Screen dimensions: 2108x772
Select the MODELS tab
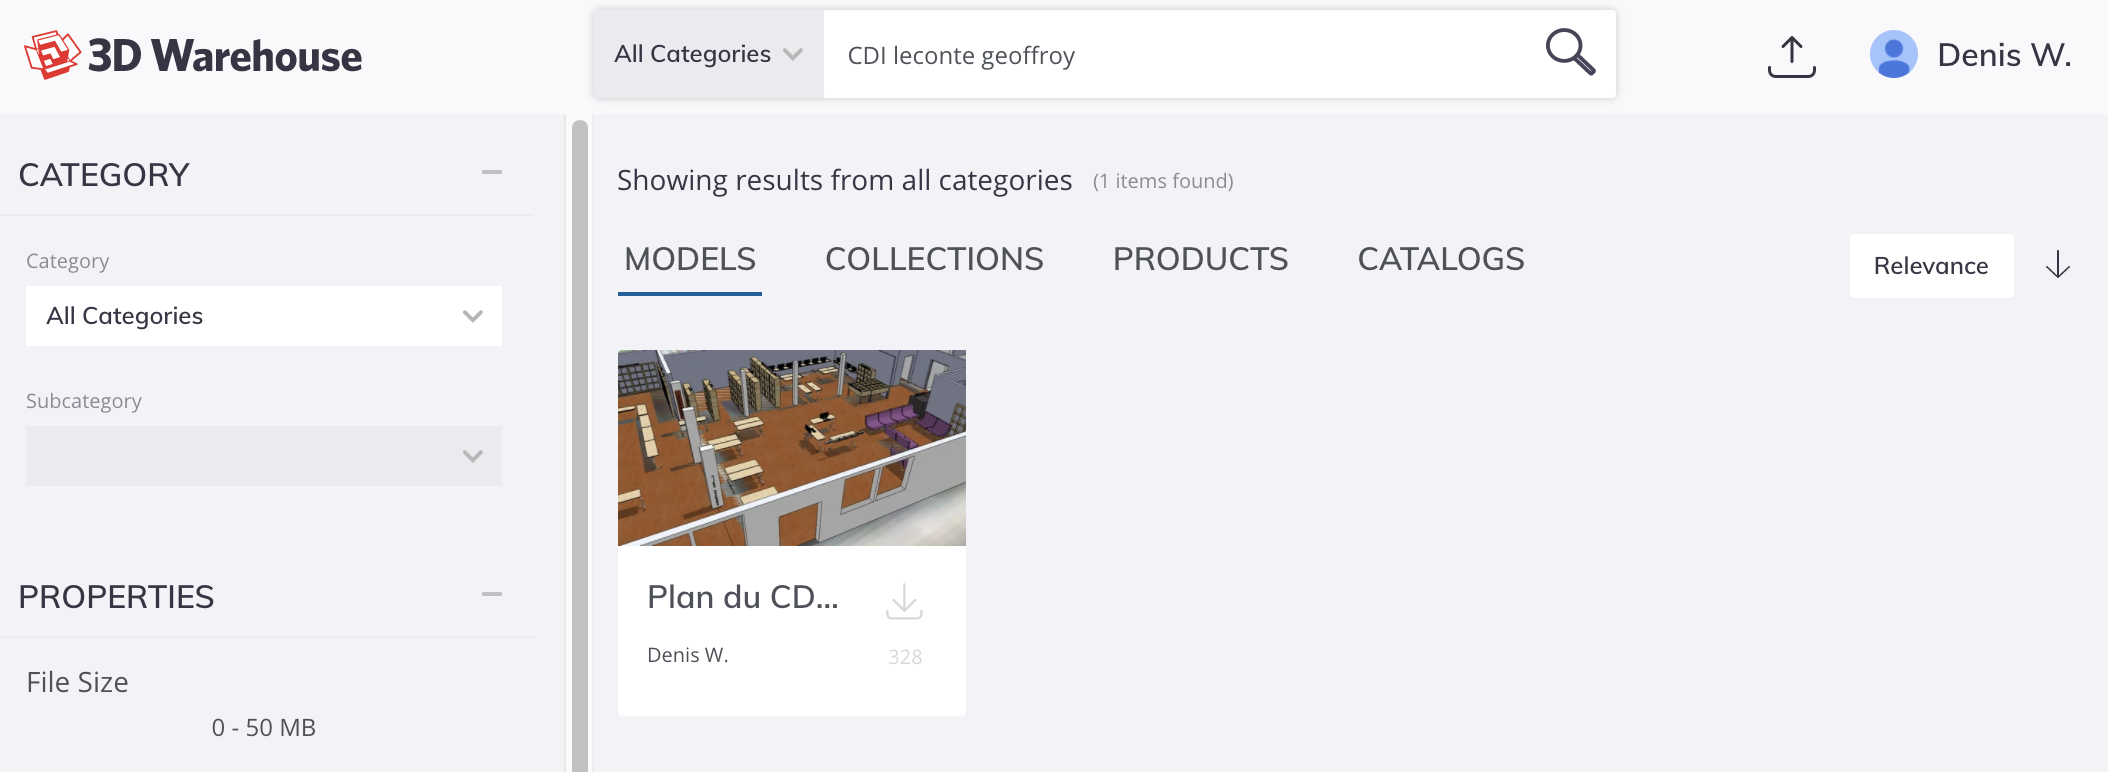coord(690,259)
